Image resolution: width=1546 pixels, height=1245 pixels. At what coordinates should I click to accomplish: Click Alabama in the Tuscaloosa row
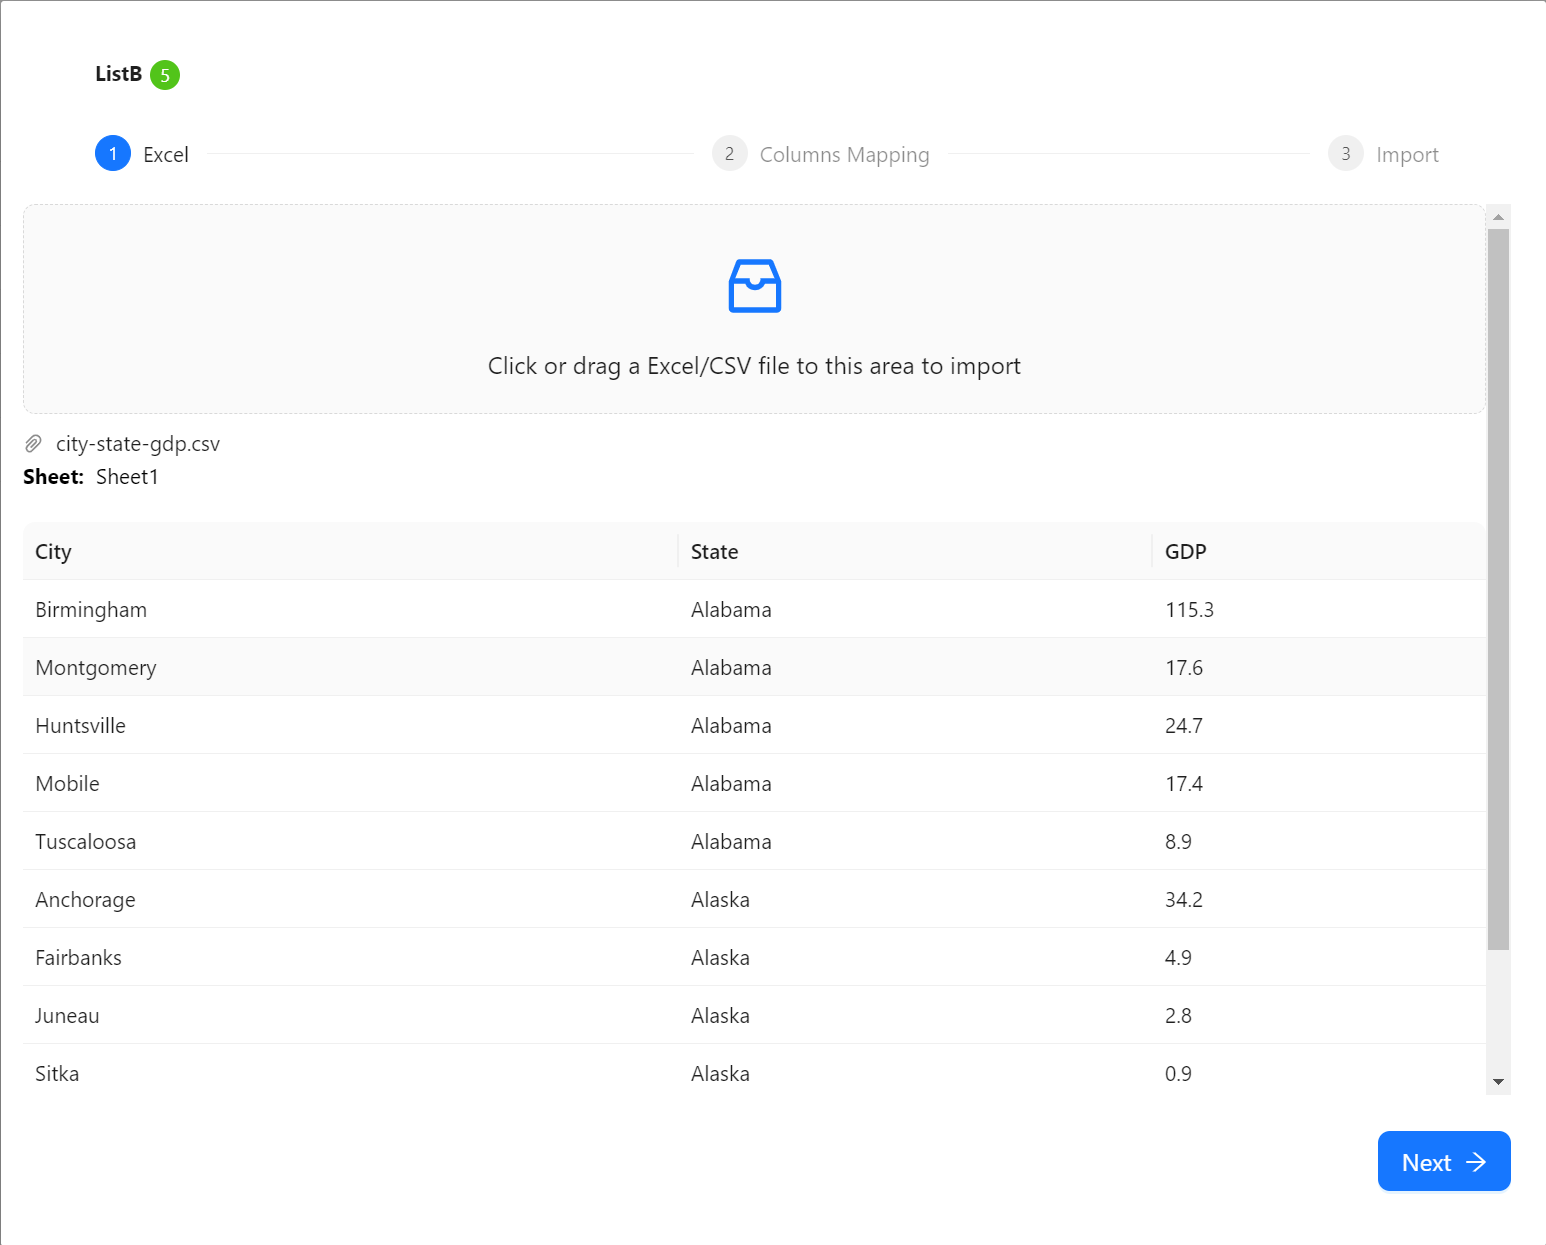point(731,842)
